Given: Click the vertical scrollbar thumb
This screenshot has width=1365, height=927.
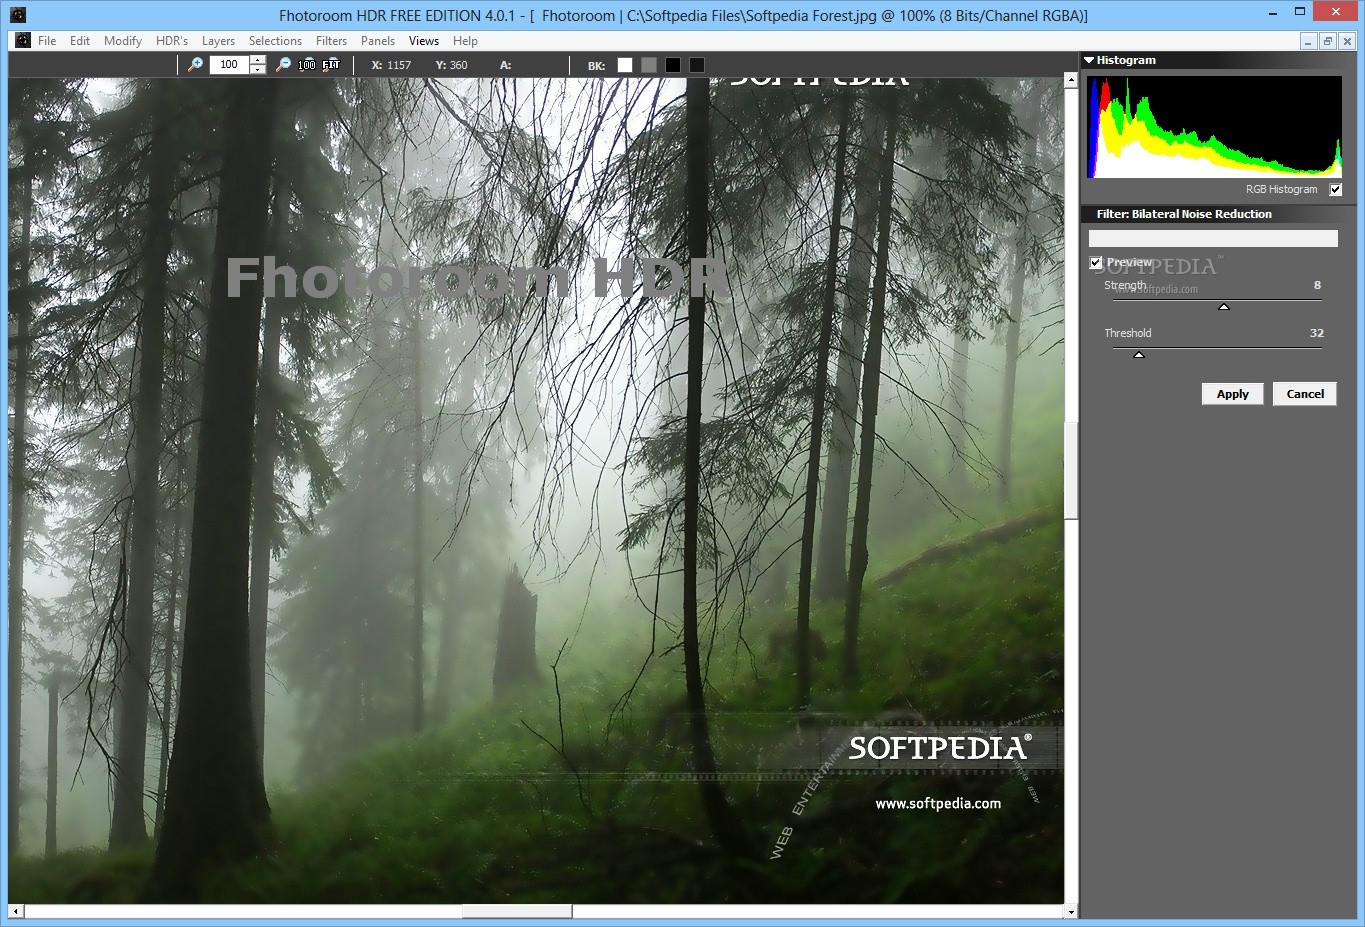Looking at the screenshot, I should 1071,471.
